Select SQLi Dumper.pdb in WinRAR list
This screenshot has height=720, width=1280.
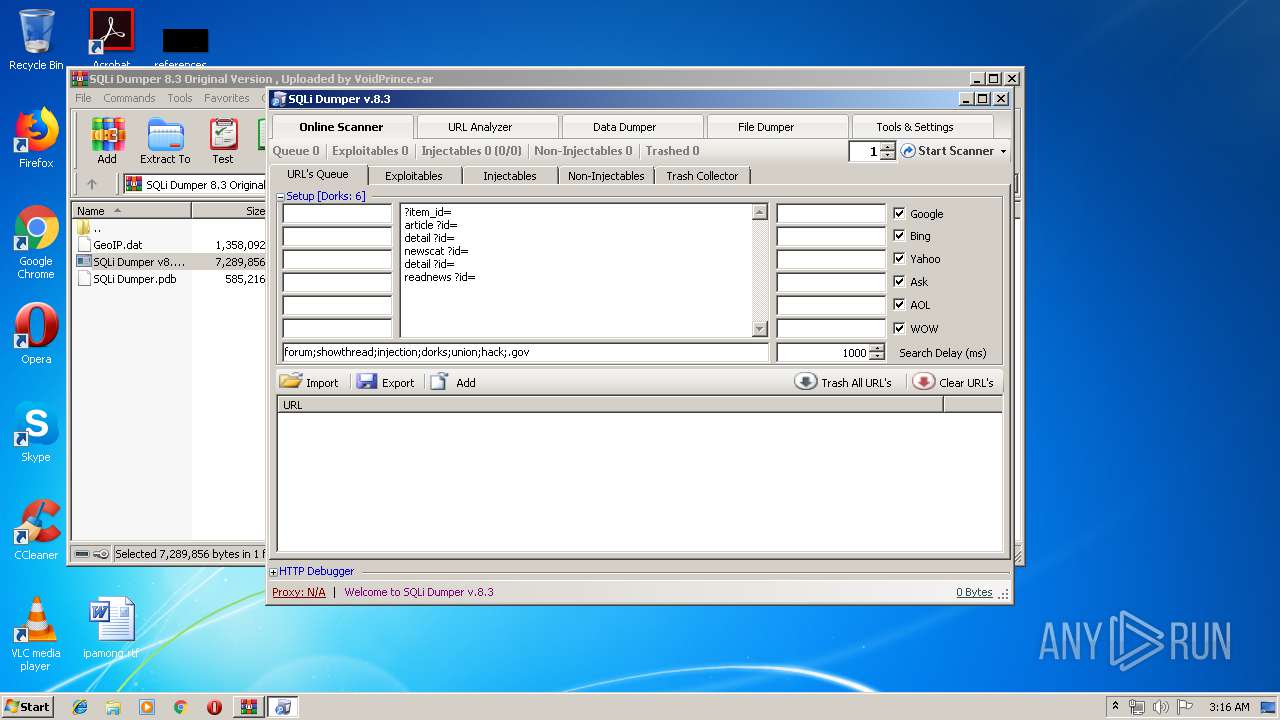(135, 279)
